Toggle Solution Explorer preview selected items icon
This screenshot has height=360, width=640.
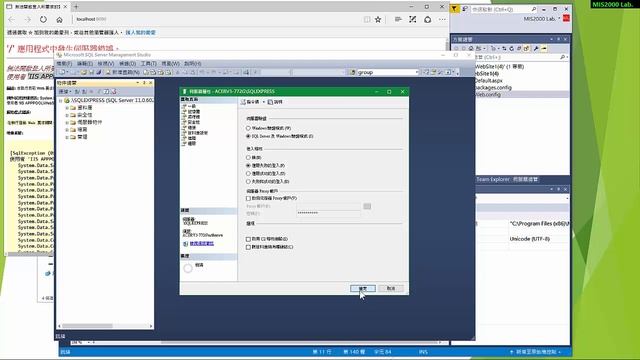click(x=544, y=48)
